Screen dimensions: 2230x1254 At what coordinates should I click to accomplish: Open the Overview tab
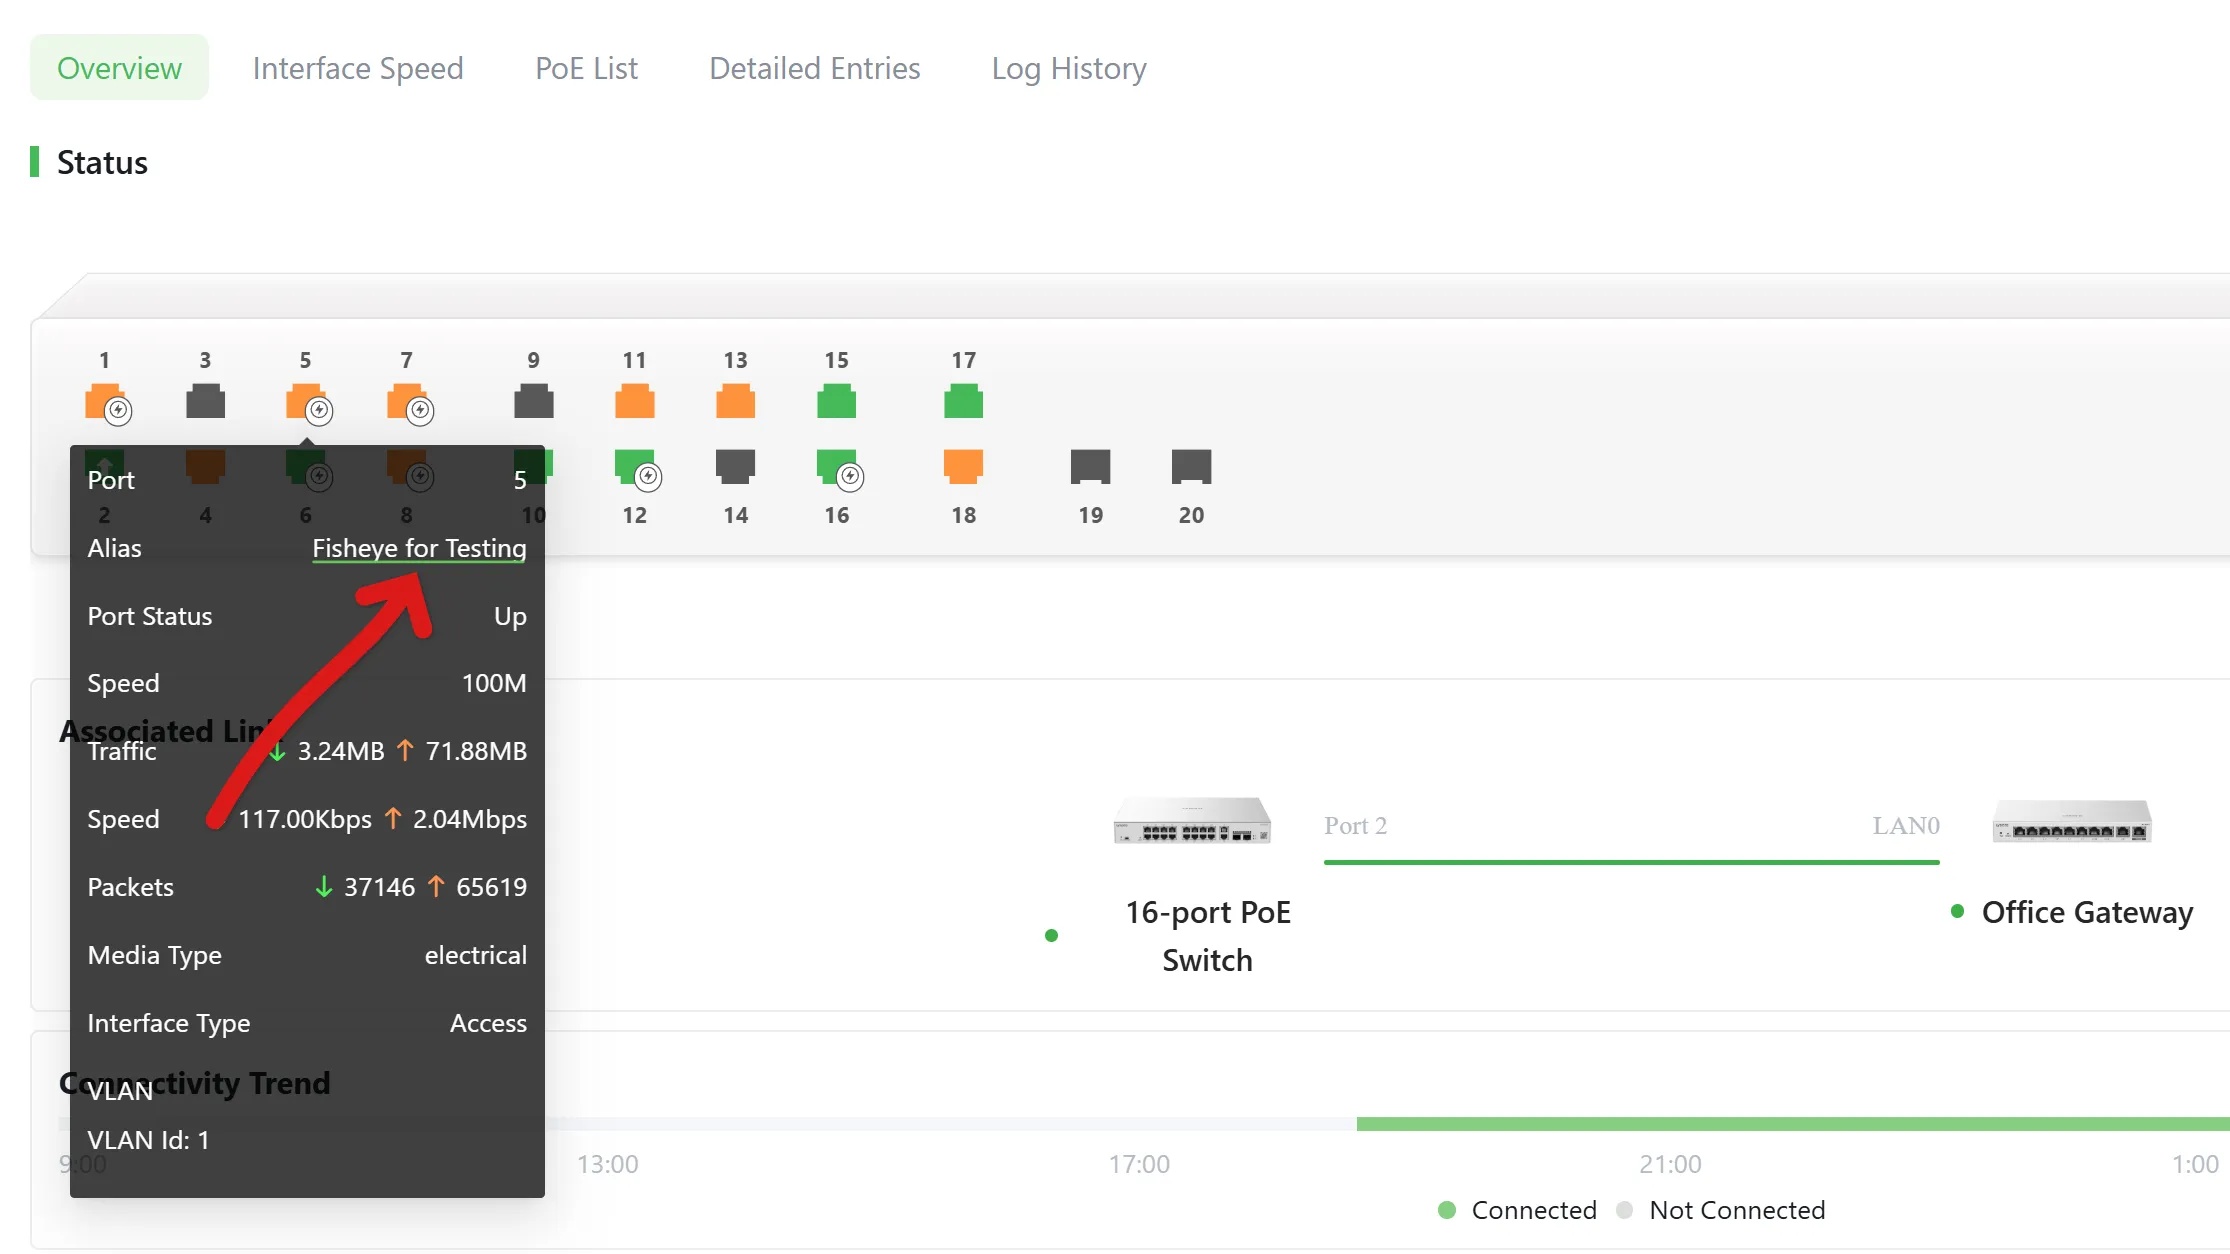pos(119,68)
